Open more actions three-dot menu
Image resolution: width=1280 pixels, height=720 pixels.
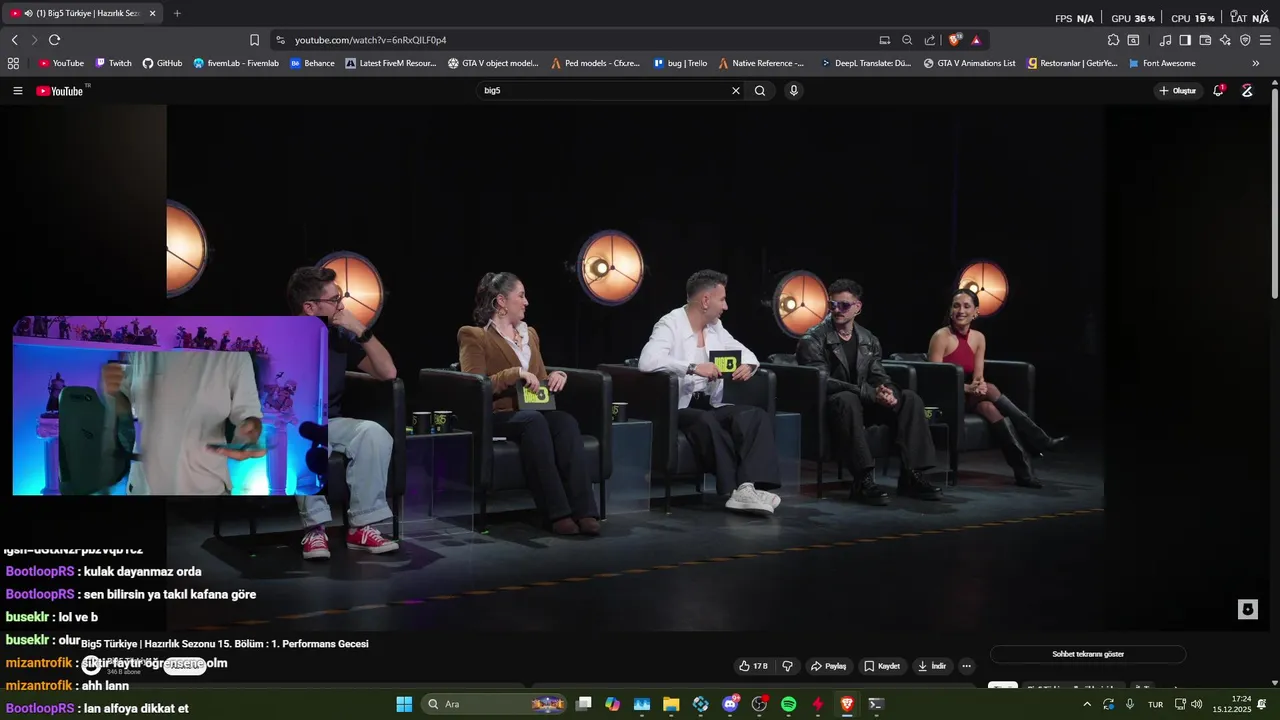(x=966, y=666)
